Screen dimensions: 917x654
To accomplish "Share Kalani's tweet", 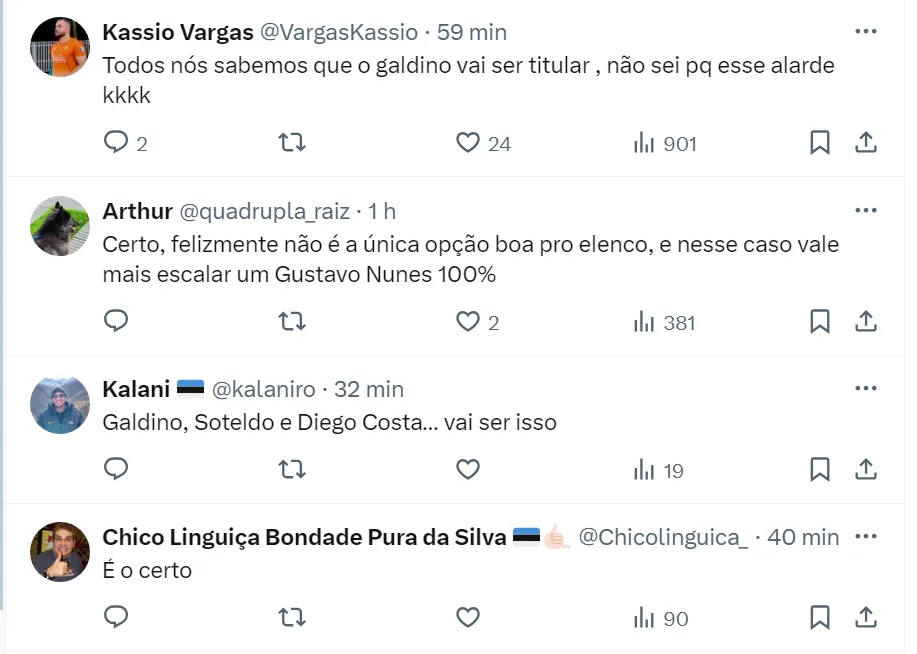I will click(x=866, y=469).
